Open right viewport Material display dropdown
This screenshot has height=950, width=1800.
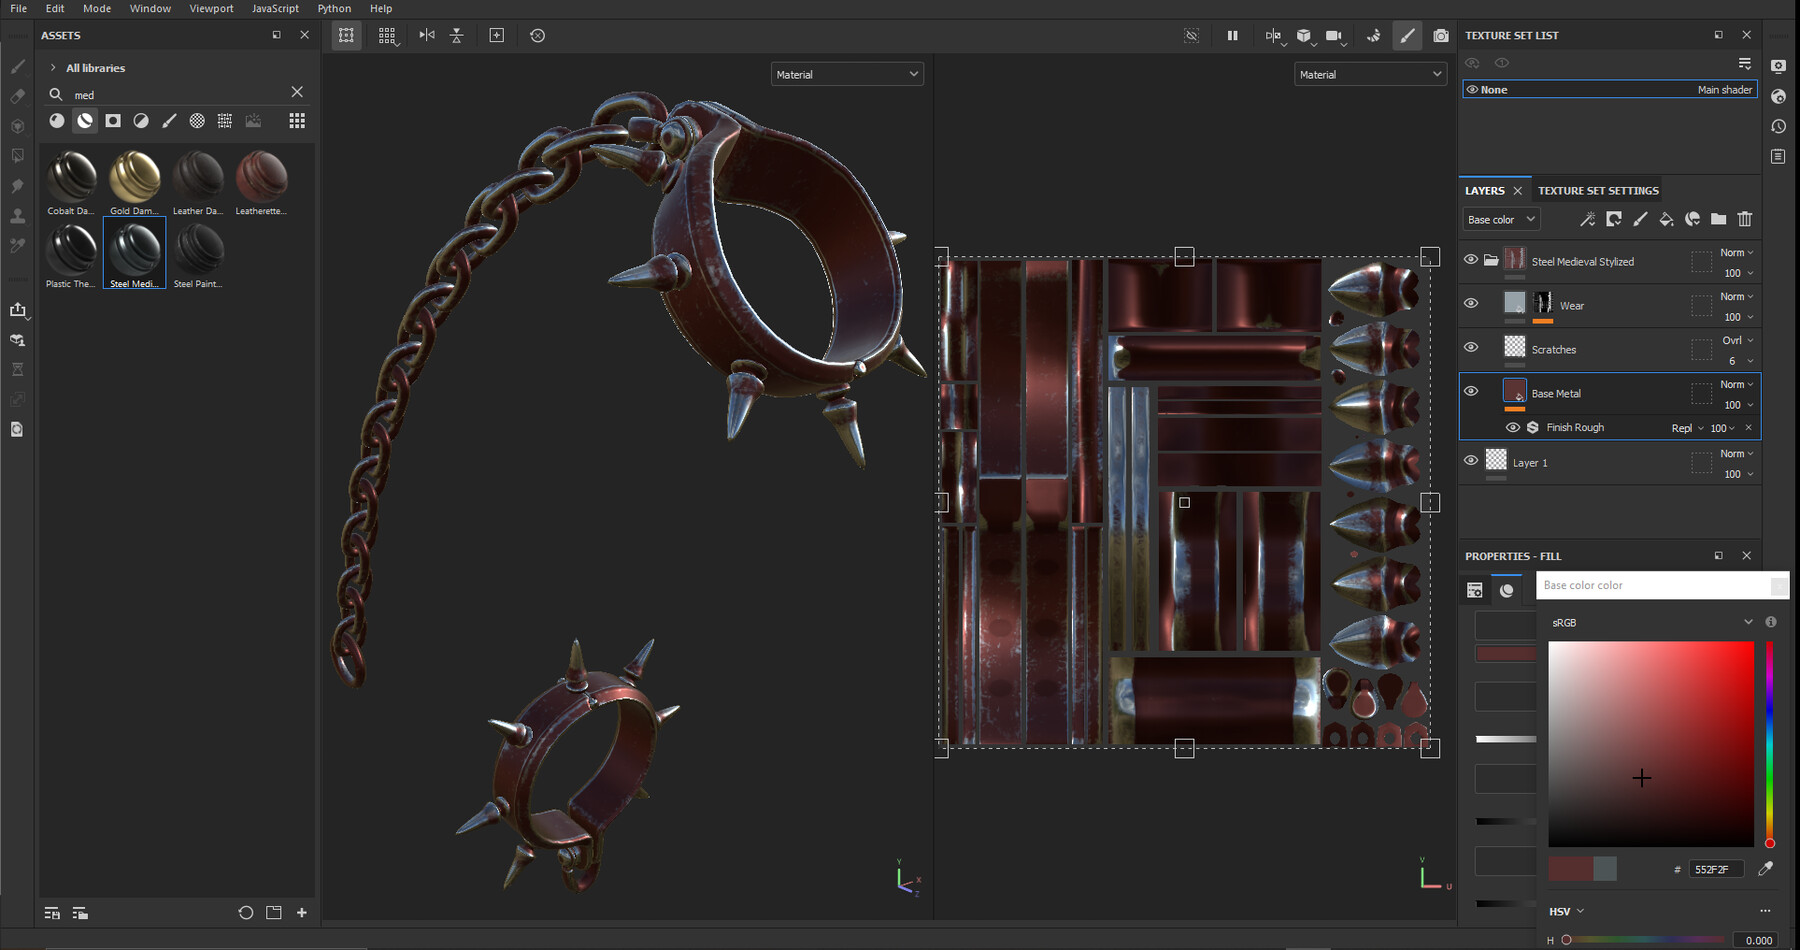click(x=1370, y=74)
